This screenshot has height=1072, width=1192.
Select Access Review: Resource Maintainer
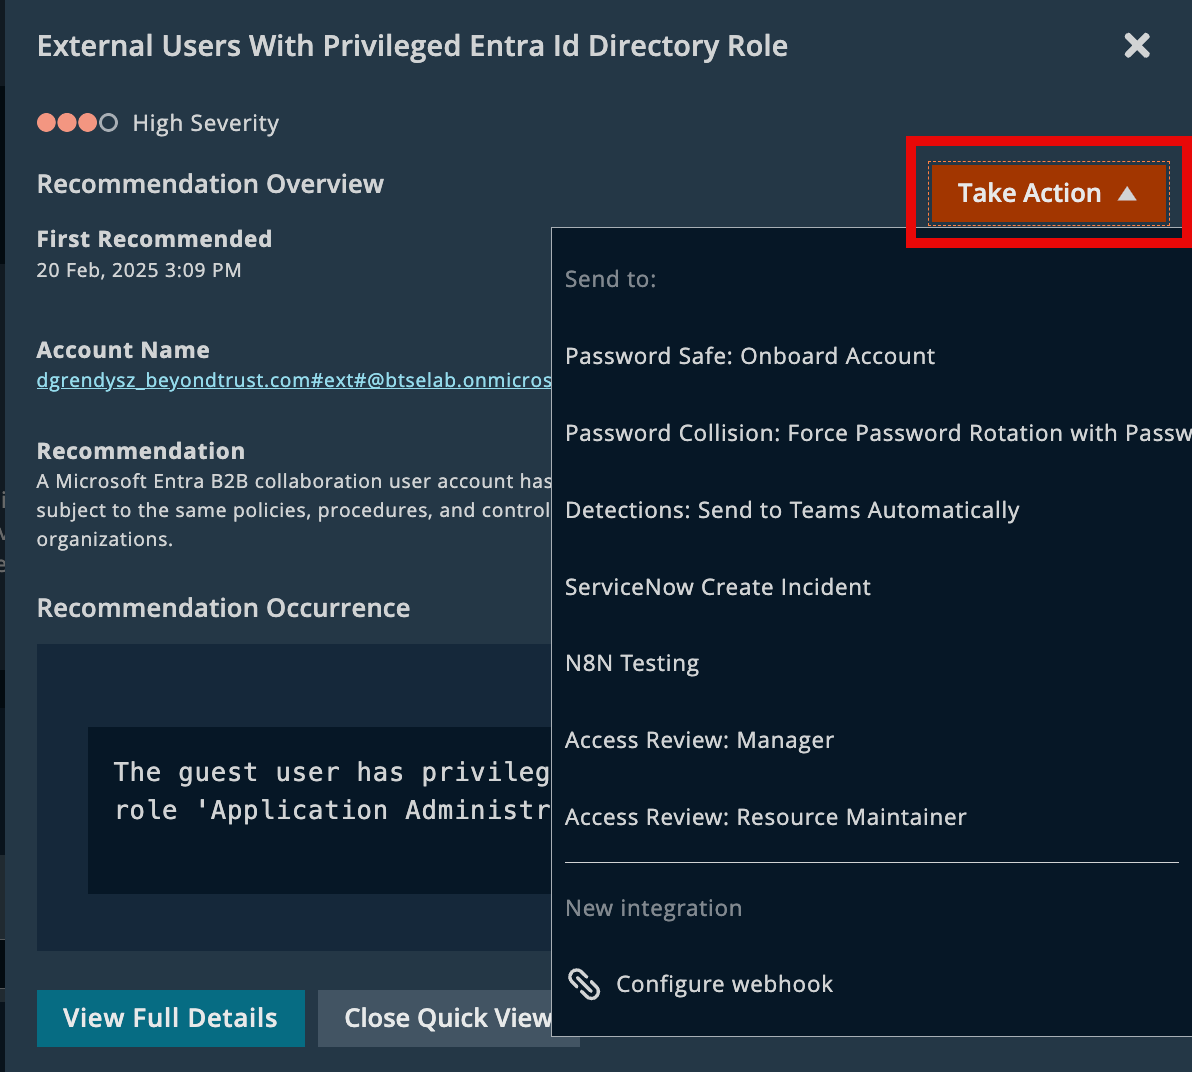(x=766, y=817)
